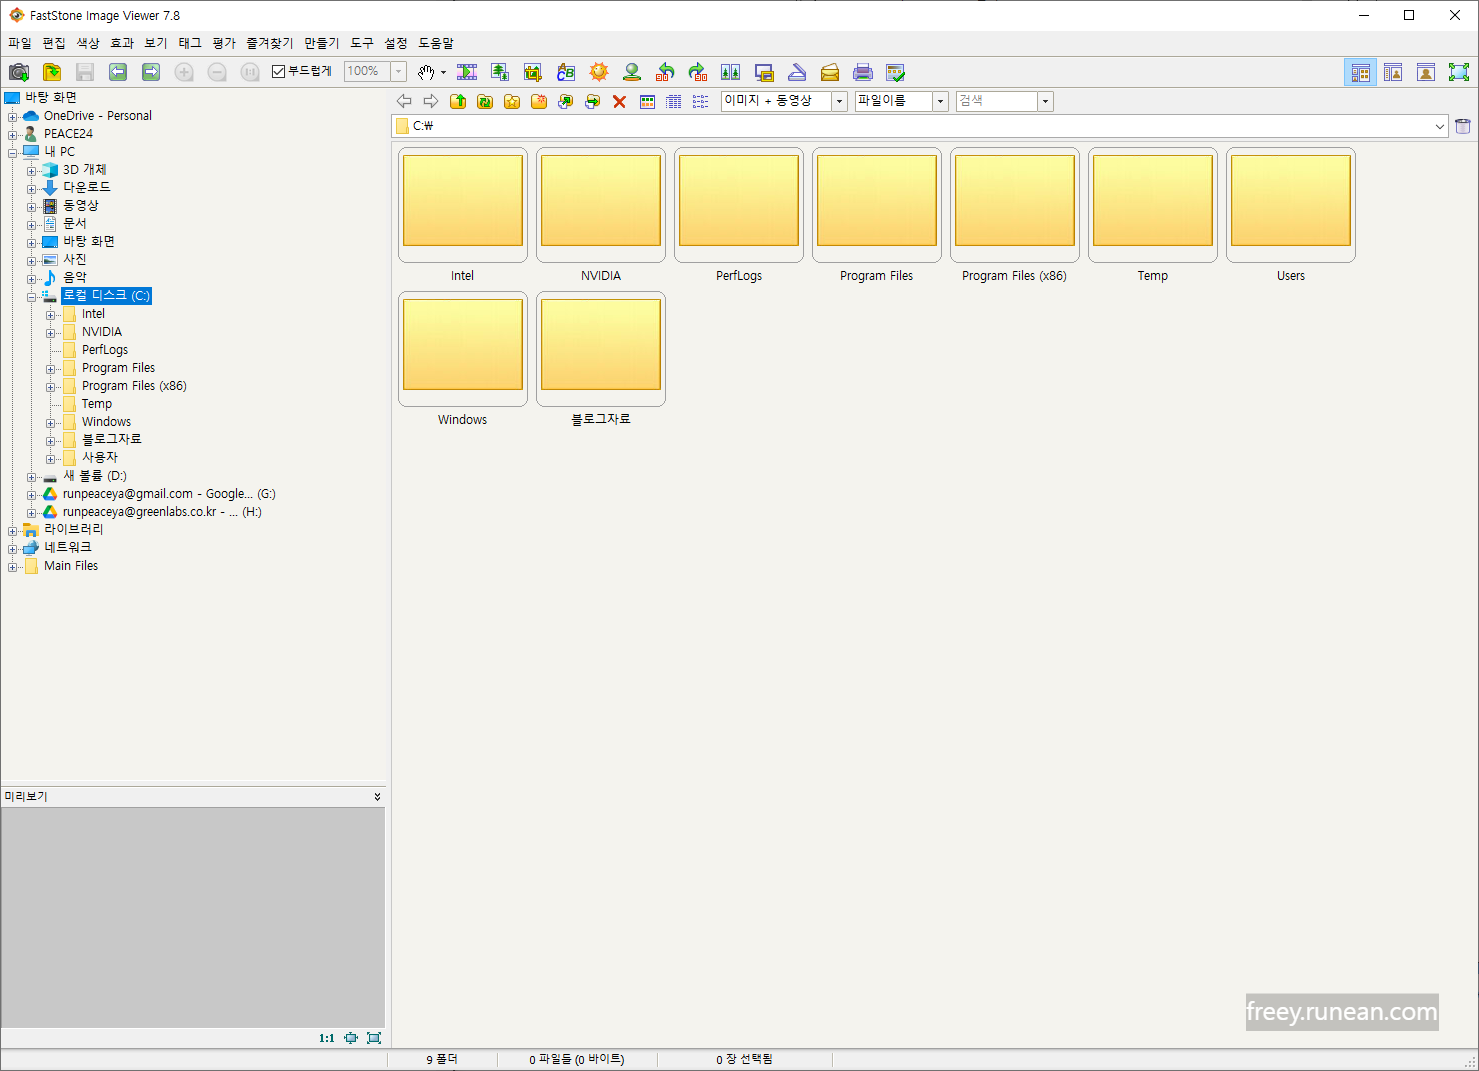Select the Main Files tree item
The height and width of the screenshot is (1071, 1479).
[71, 566]
